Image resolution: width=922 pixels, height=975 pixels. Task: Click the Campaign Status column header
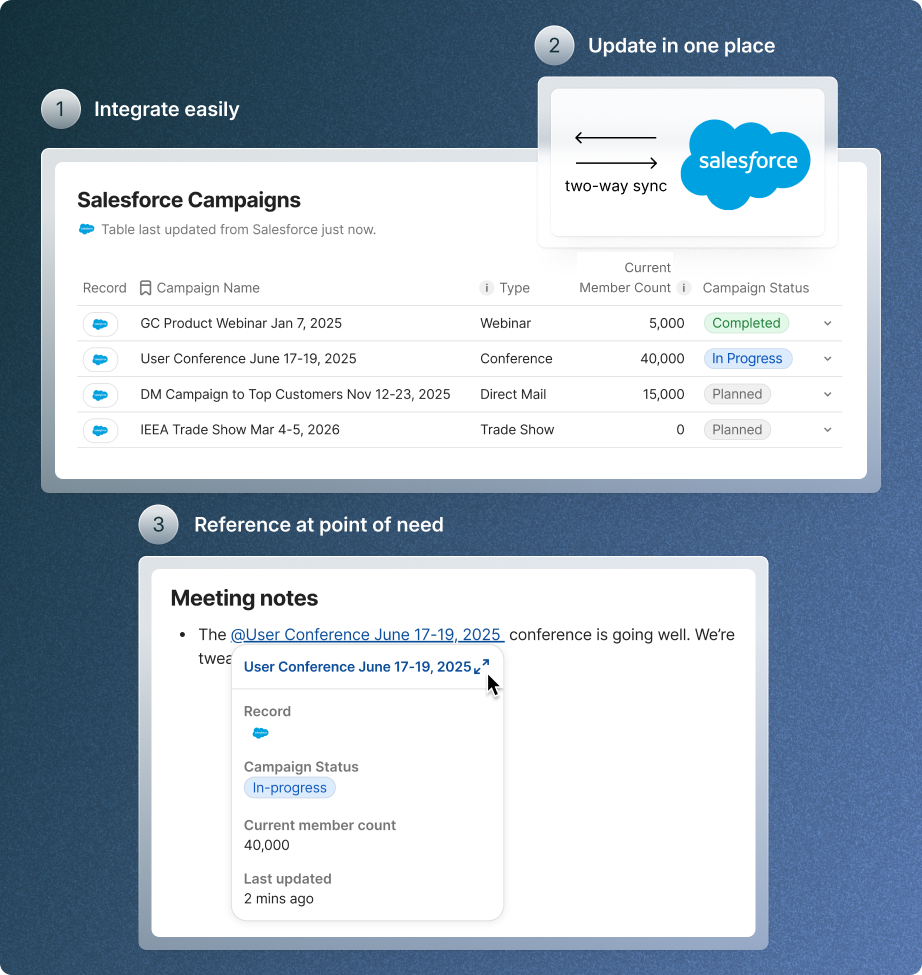(x=756, y=288)
